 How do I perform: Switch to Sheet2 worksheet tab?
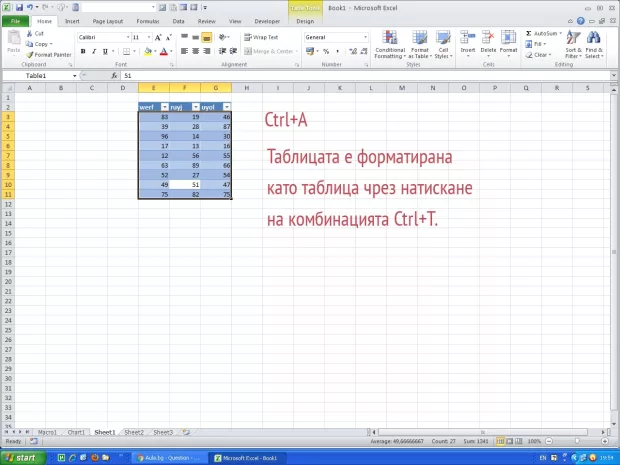click(x=134, y=432)
